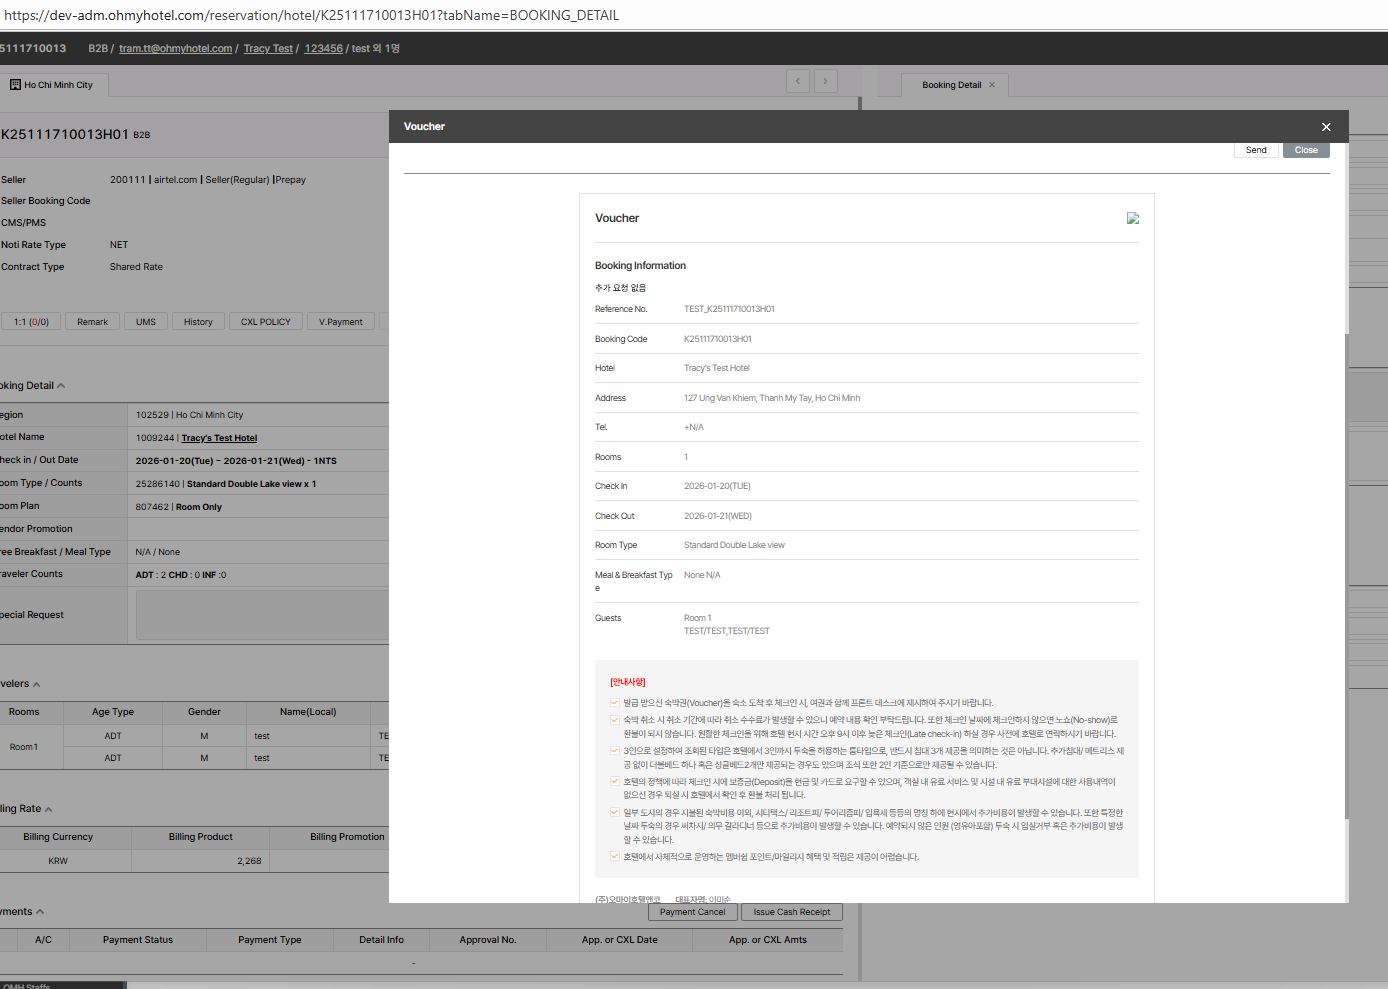Close the Booking Detail tab via its X
The height and width of the screenshot is (989, 1388).
coord(992,85)
